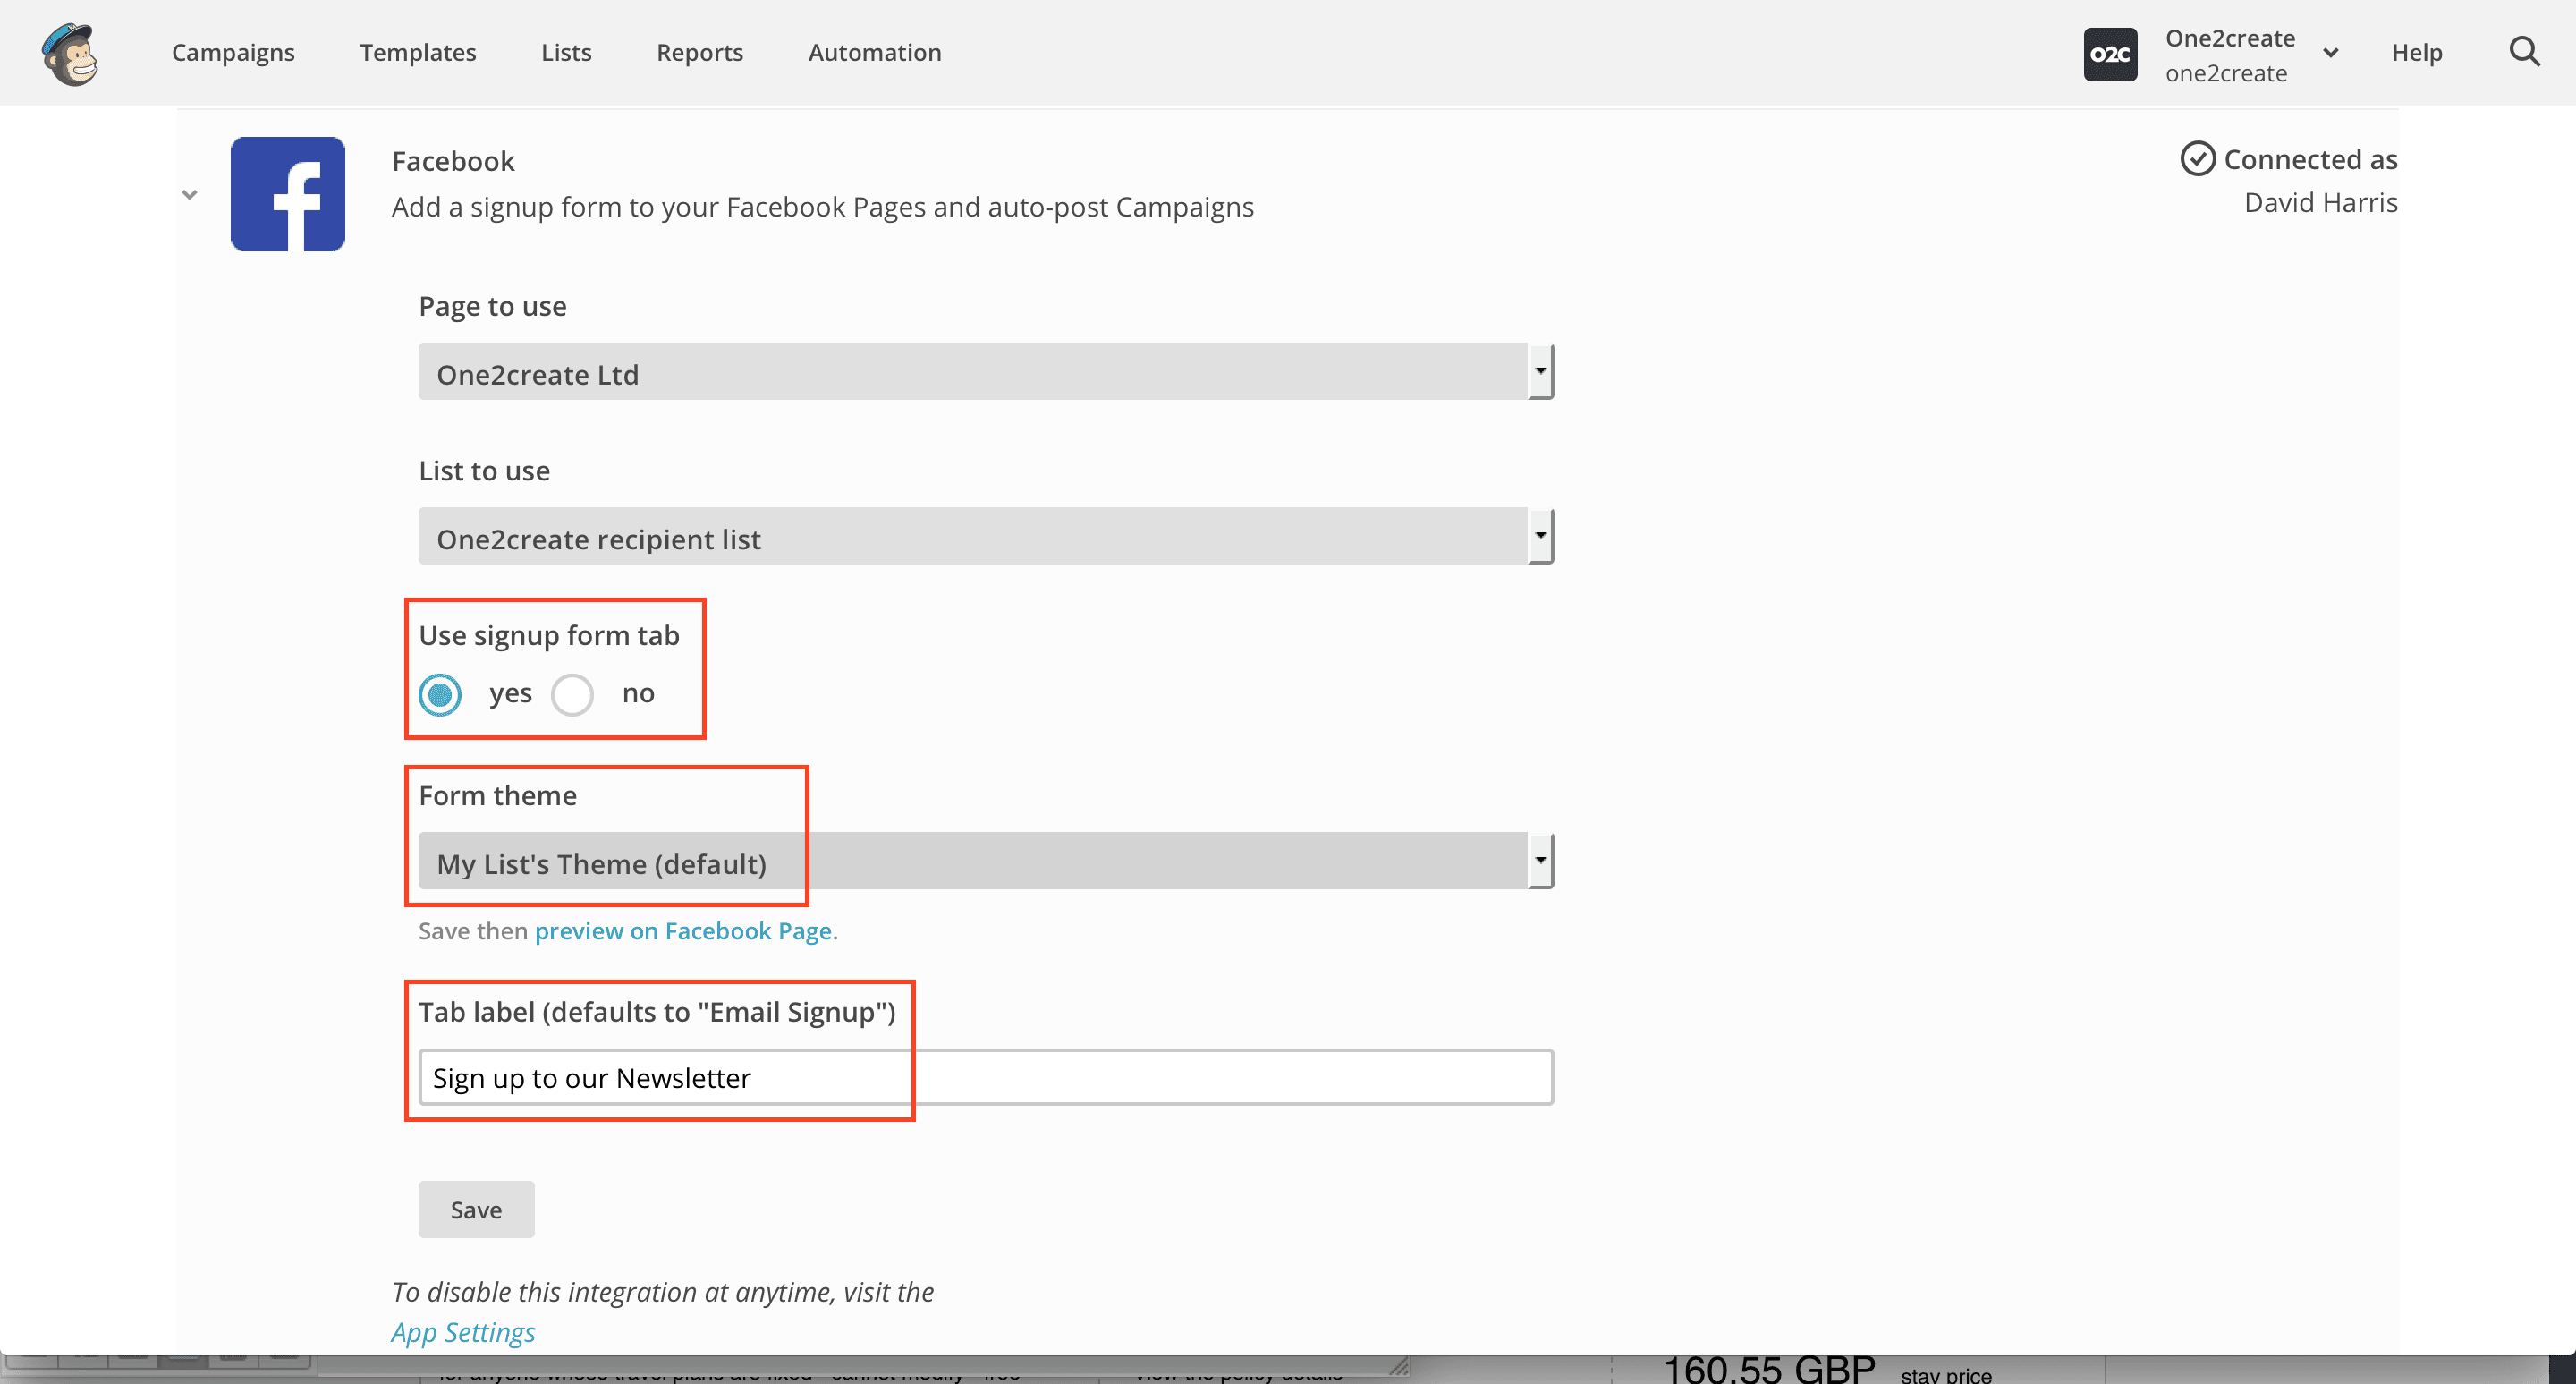Click the Mailchimp monkey logo
The width and height of the screenshot is (2576, 1384).
(70, 54)
